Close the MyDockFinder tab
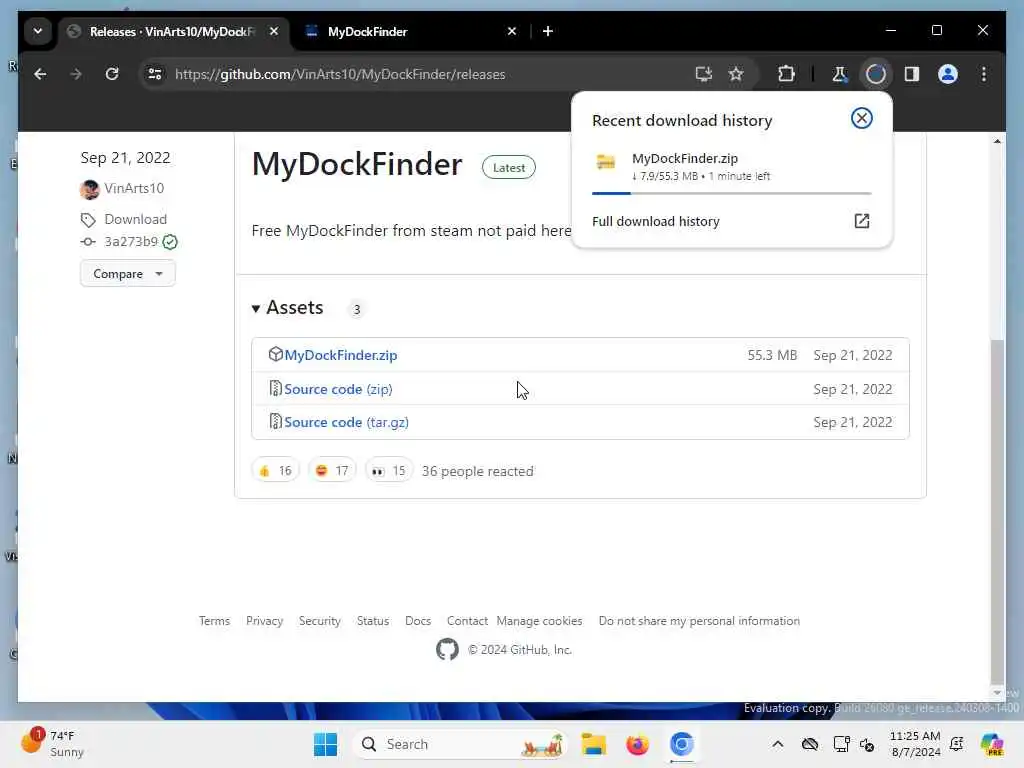Image resolution: width=1024 pixels, height=768 pixels. click(512, 31)
